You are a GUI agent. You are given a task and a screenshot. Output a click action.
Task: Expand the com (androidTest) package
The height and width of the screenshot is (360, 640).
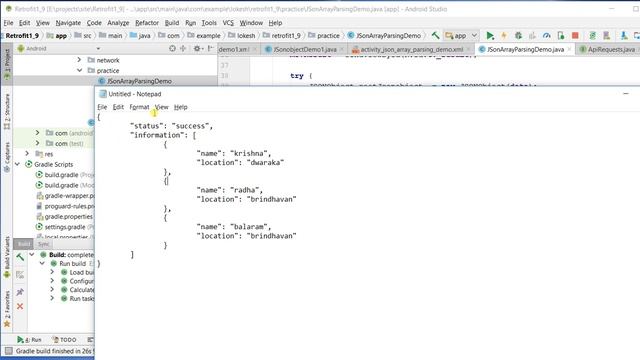pyautogui.click(x=38, y=133)
